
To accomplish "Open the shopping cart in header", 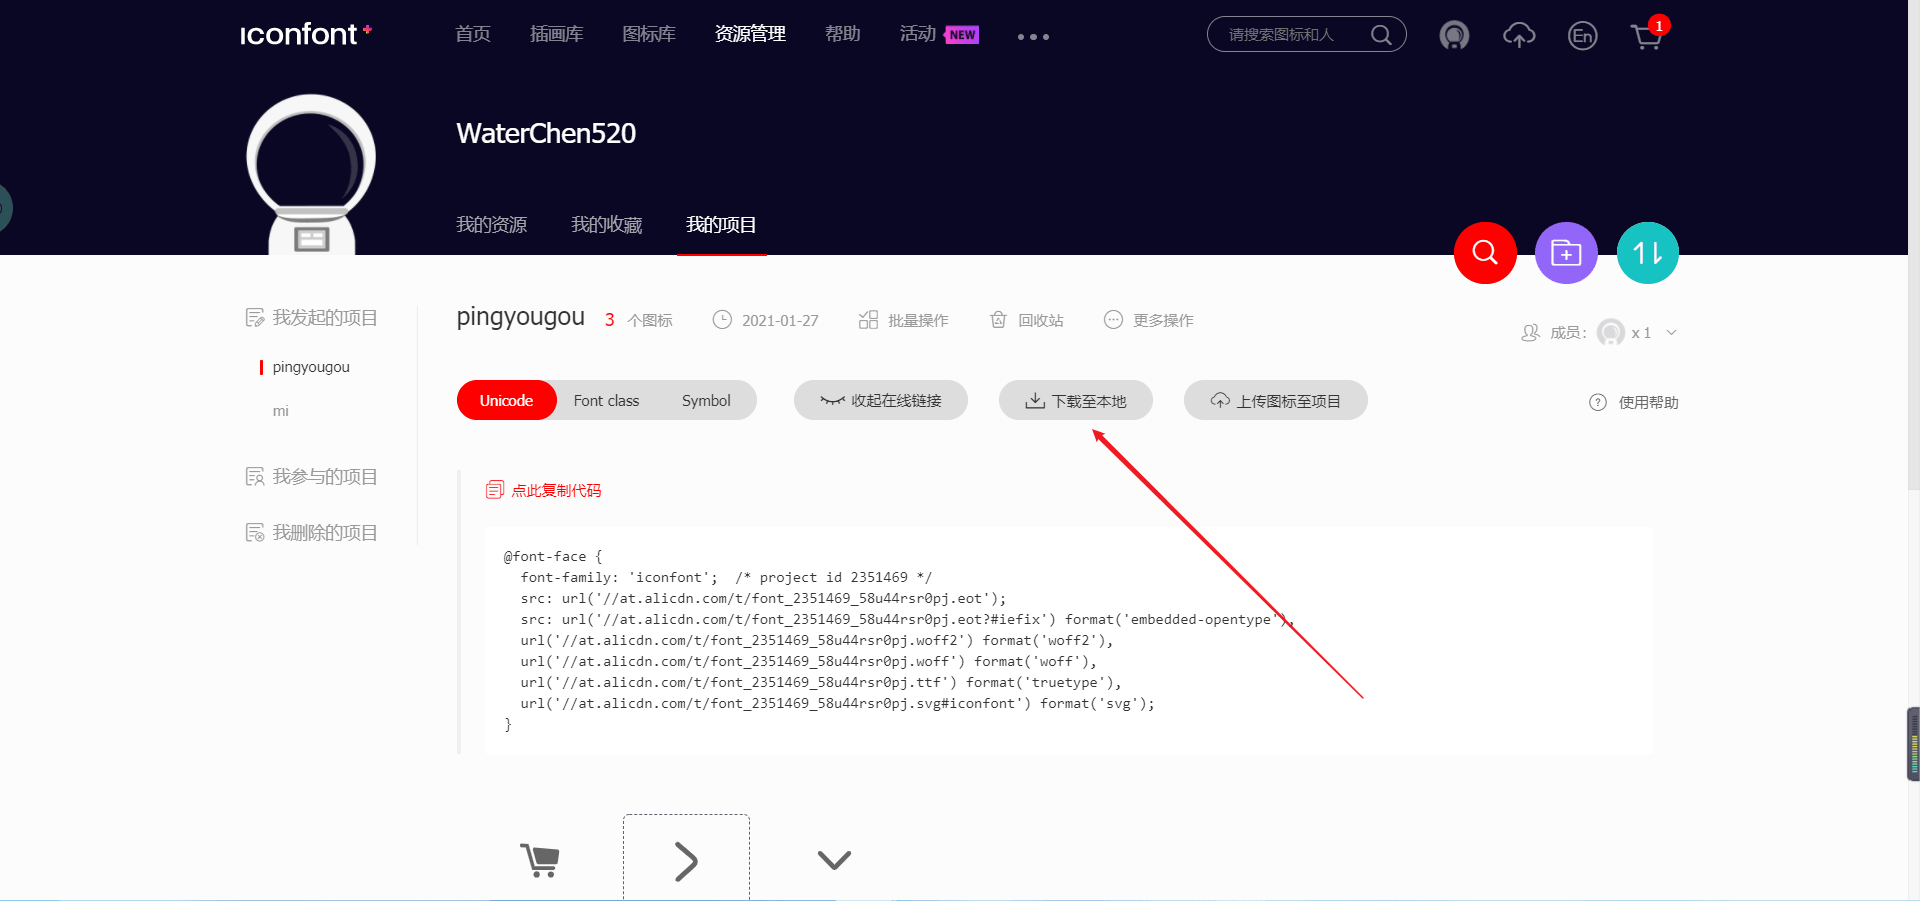I will tap(1646, 37).
